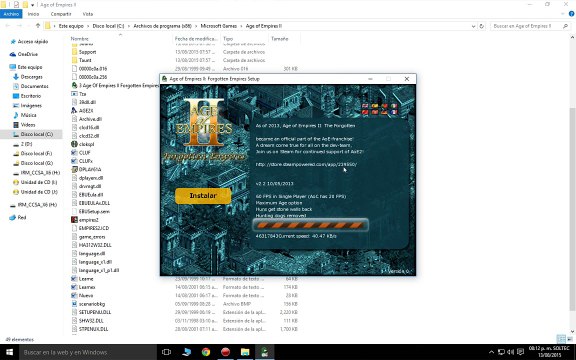Select the empires2 application icon

[x=75, y=220]
